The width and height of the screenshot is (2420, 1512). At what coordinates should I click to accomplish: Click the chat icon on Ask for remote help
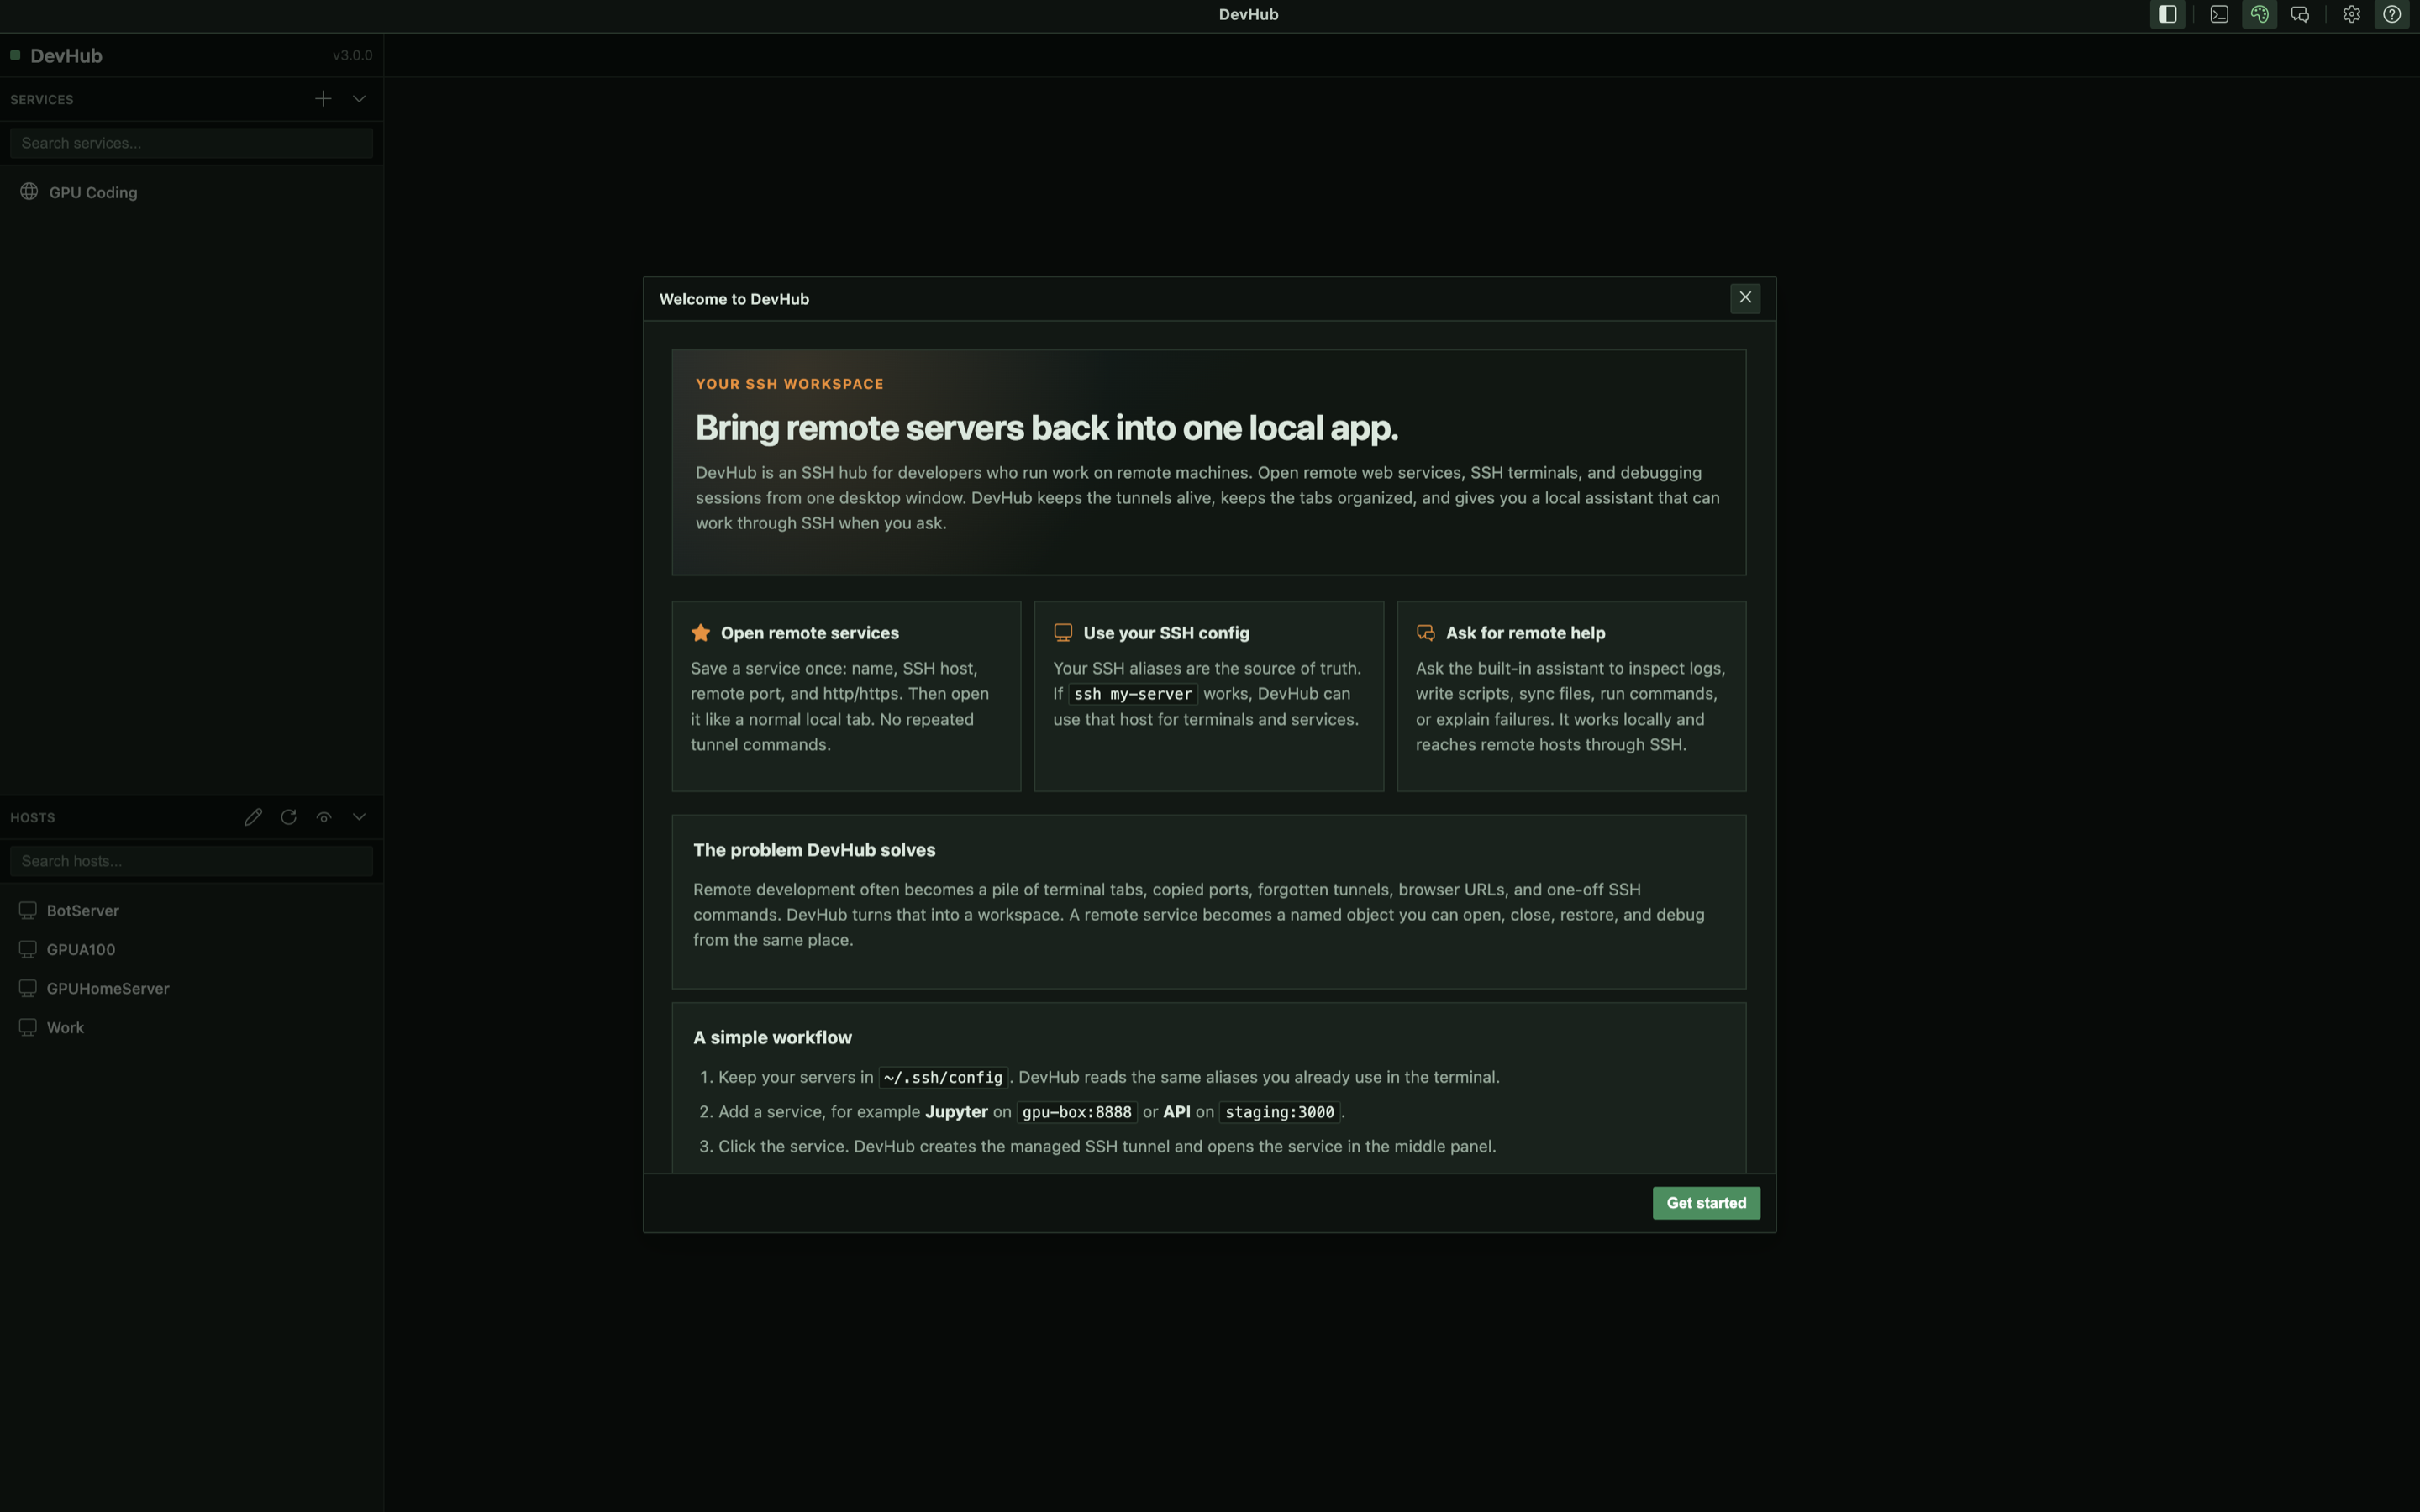[1426, 633]
